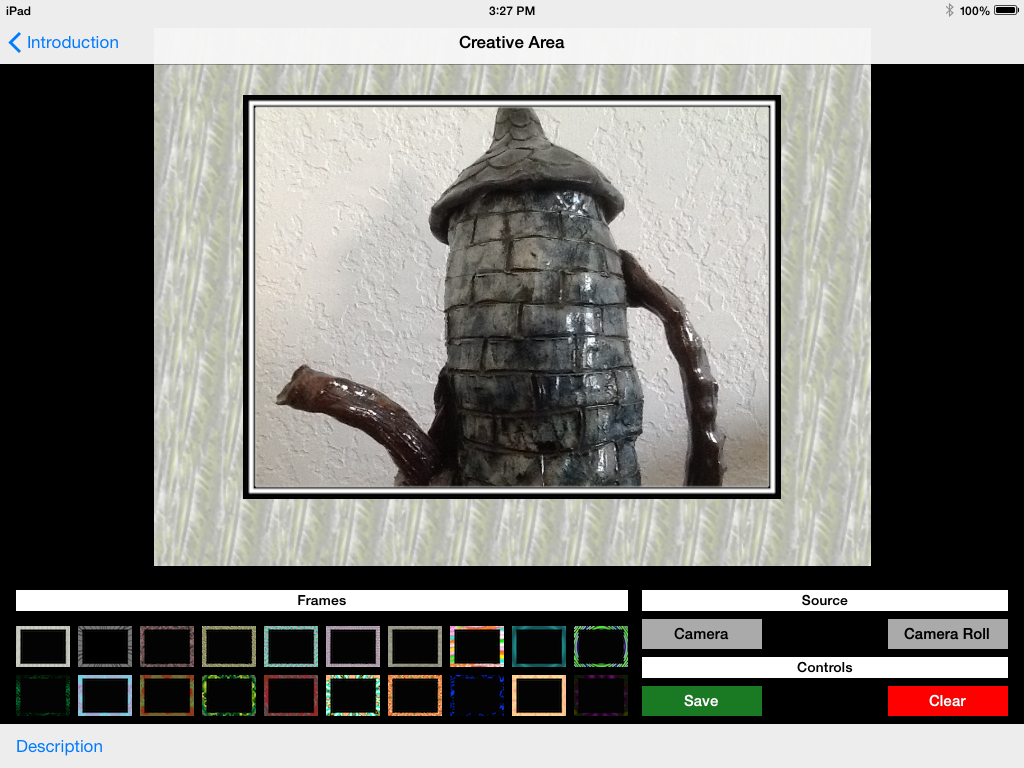1024x768 pixels.
Task: Select the rainbow striped frame thumbnail
Action: pyautogui.click(x=477, y=646)
